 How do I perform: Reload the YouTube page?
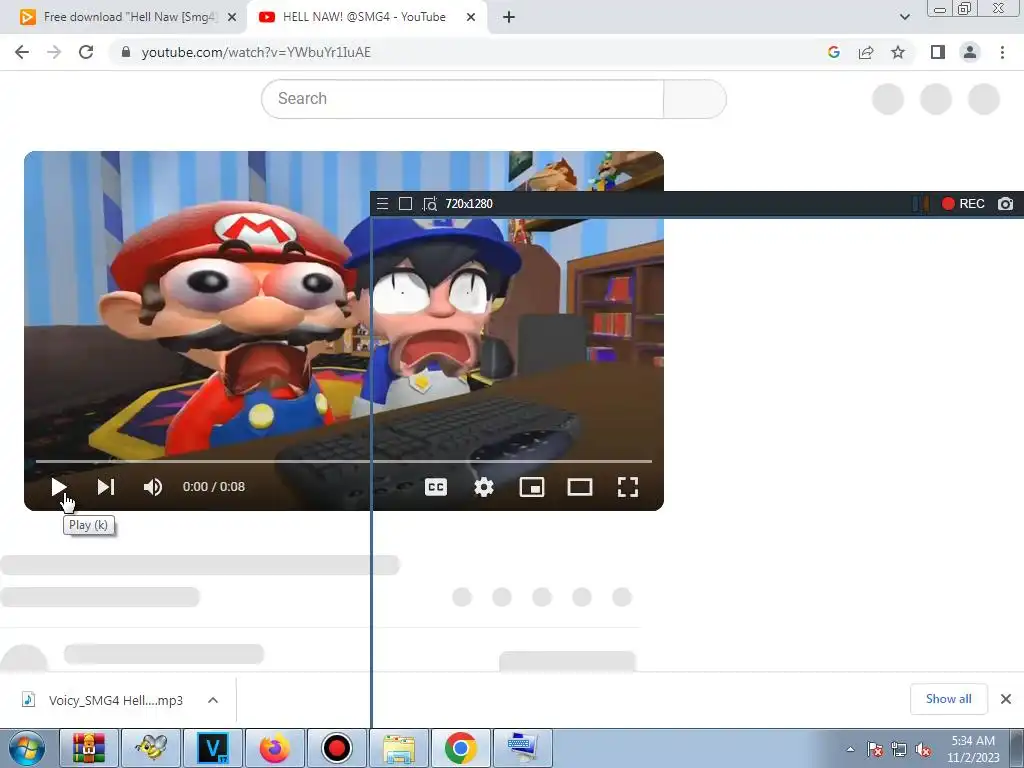[x=86, y=52]
